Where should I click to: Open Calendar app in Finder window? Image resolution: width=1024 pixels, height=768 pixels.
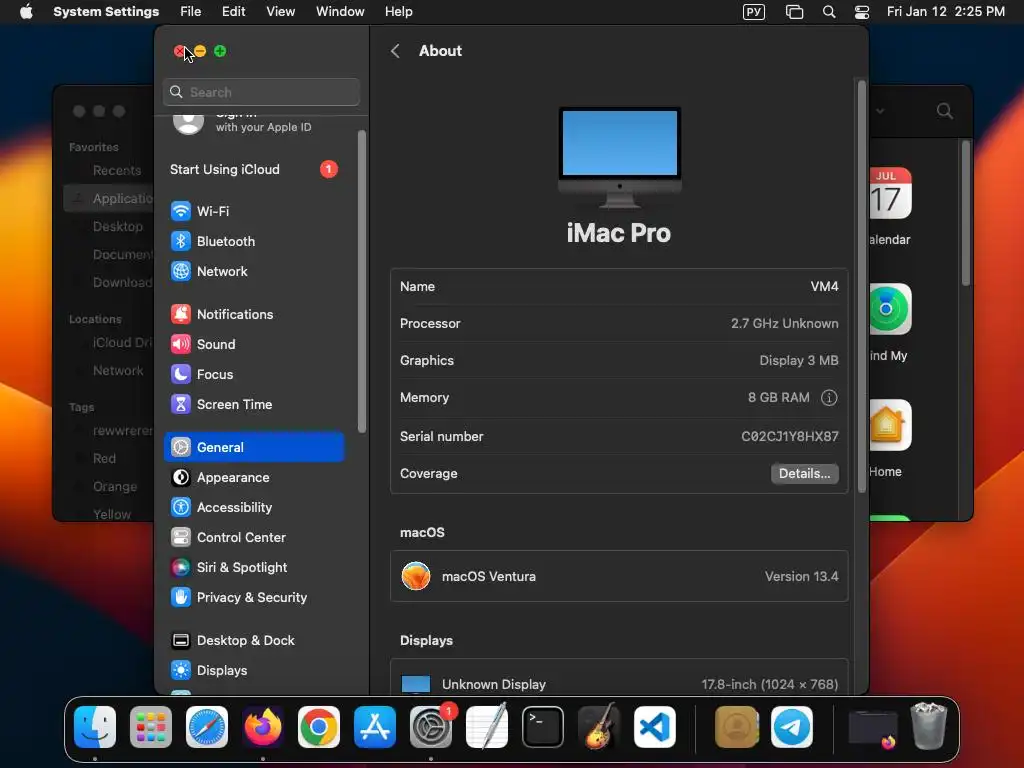(x=889, y=206)
